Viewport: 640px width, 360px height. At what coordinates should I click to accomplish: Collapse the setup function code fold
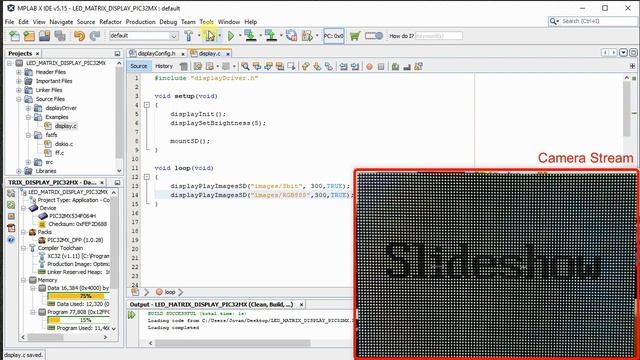click(147, 105)
